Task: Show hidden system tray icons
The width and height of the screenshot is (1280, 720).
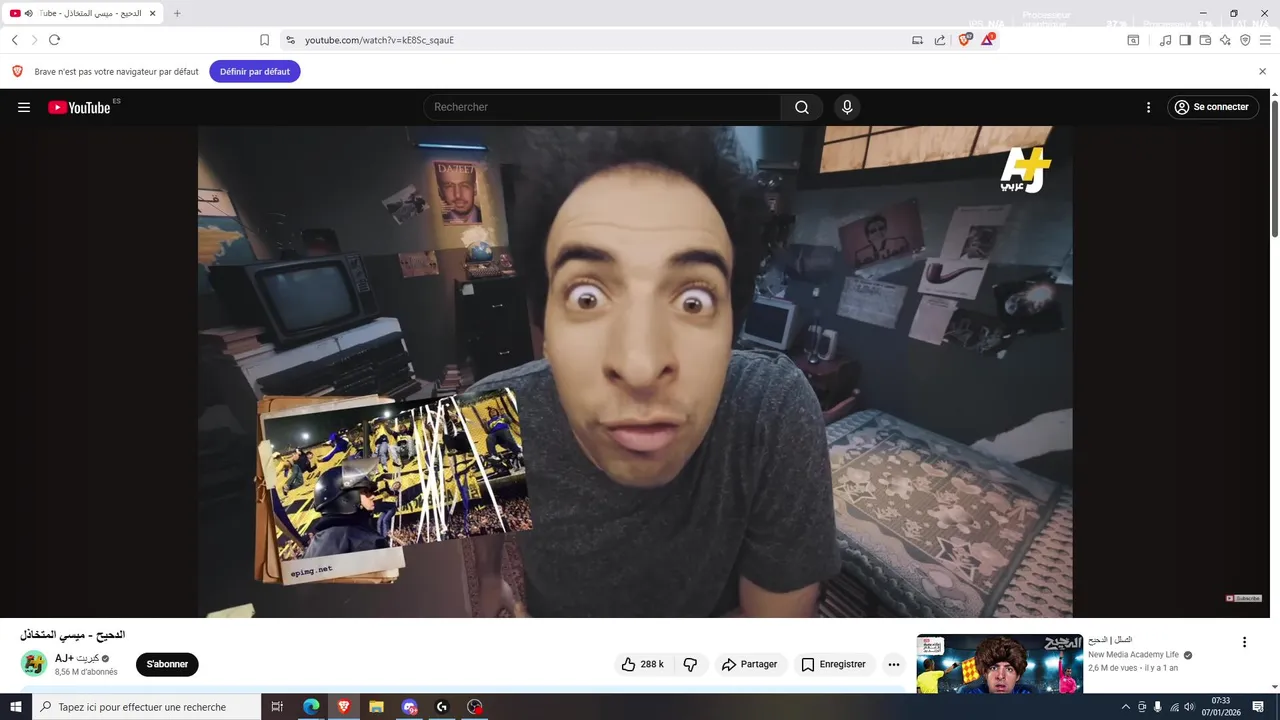Action: point(1126,707)
